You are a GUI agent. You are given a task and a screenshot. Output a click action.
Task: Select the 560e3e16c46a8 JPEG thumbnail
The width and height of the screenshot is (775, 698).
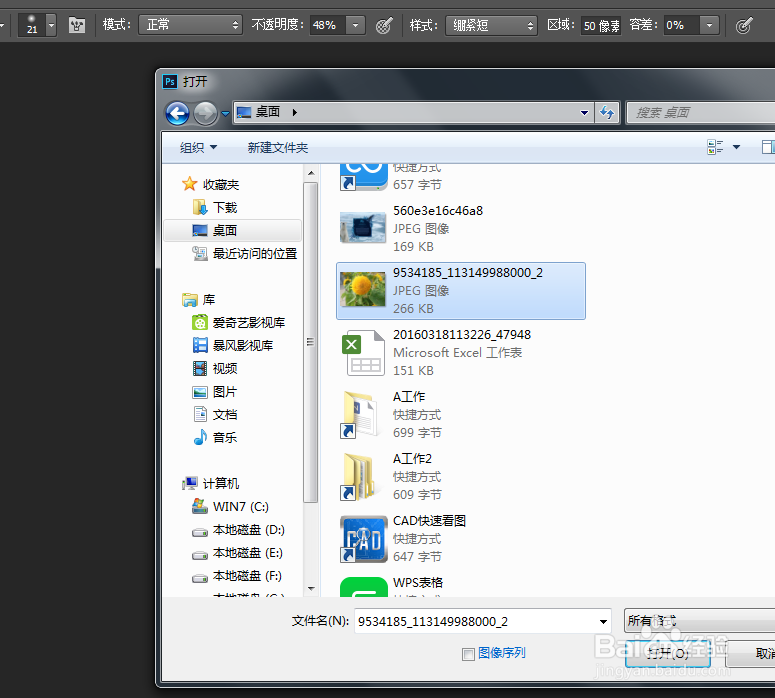(363, 227)
